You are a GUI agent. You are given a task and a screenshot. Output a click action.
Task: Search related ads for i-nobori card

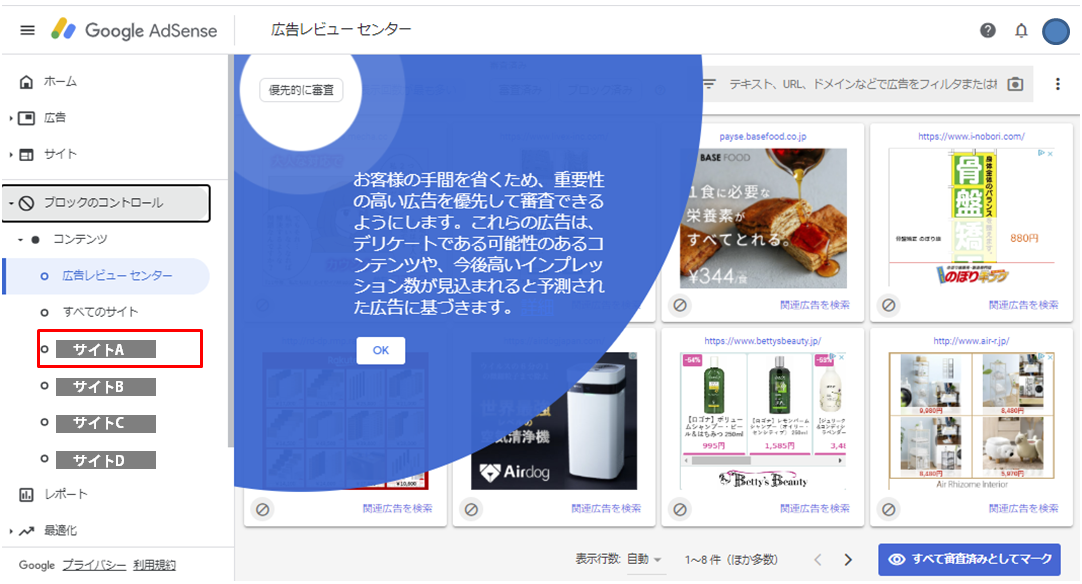click(x=1023, y=305)
